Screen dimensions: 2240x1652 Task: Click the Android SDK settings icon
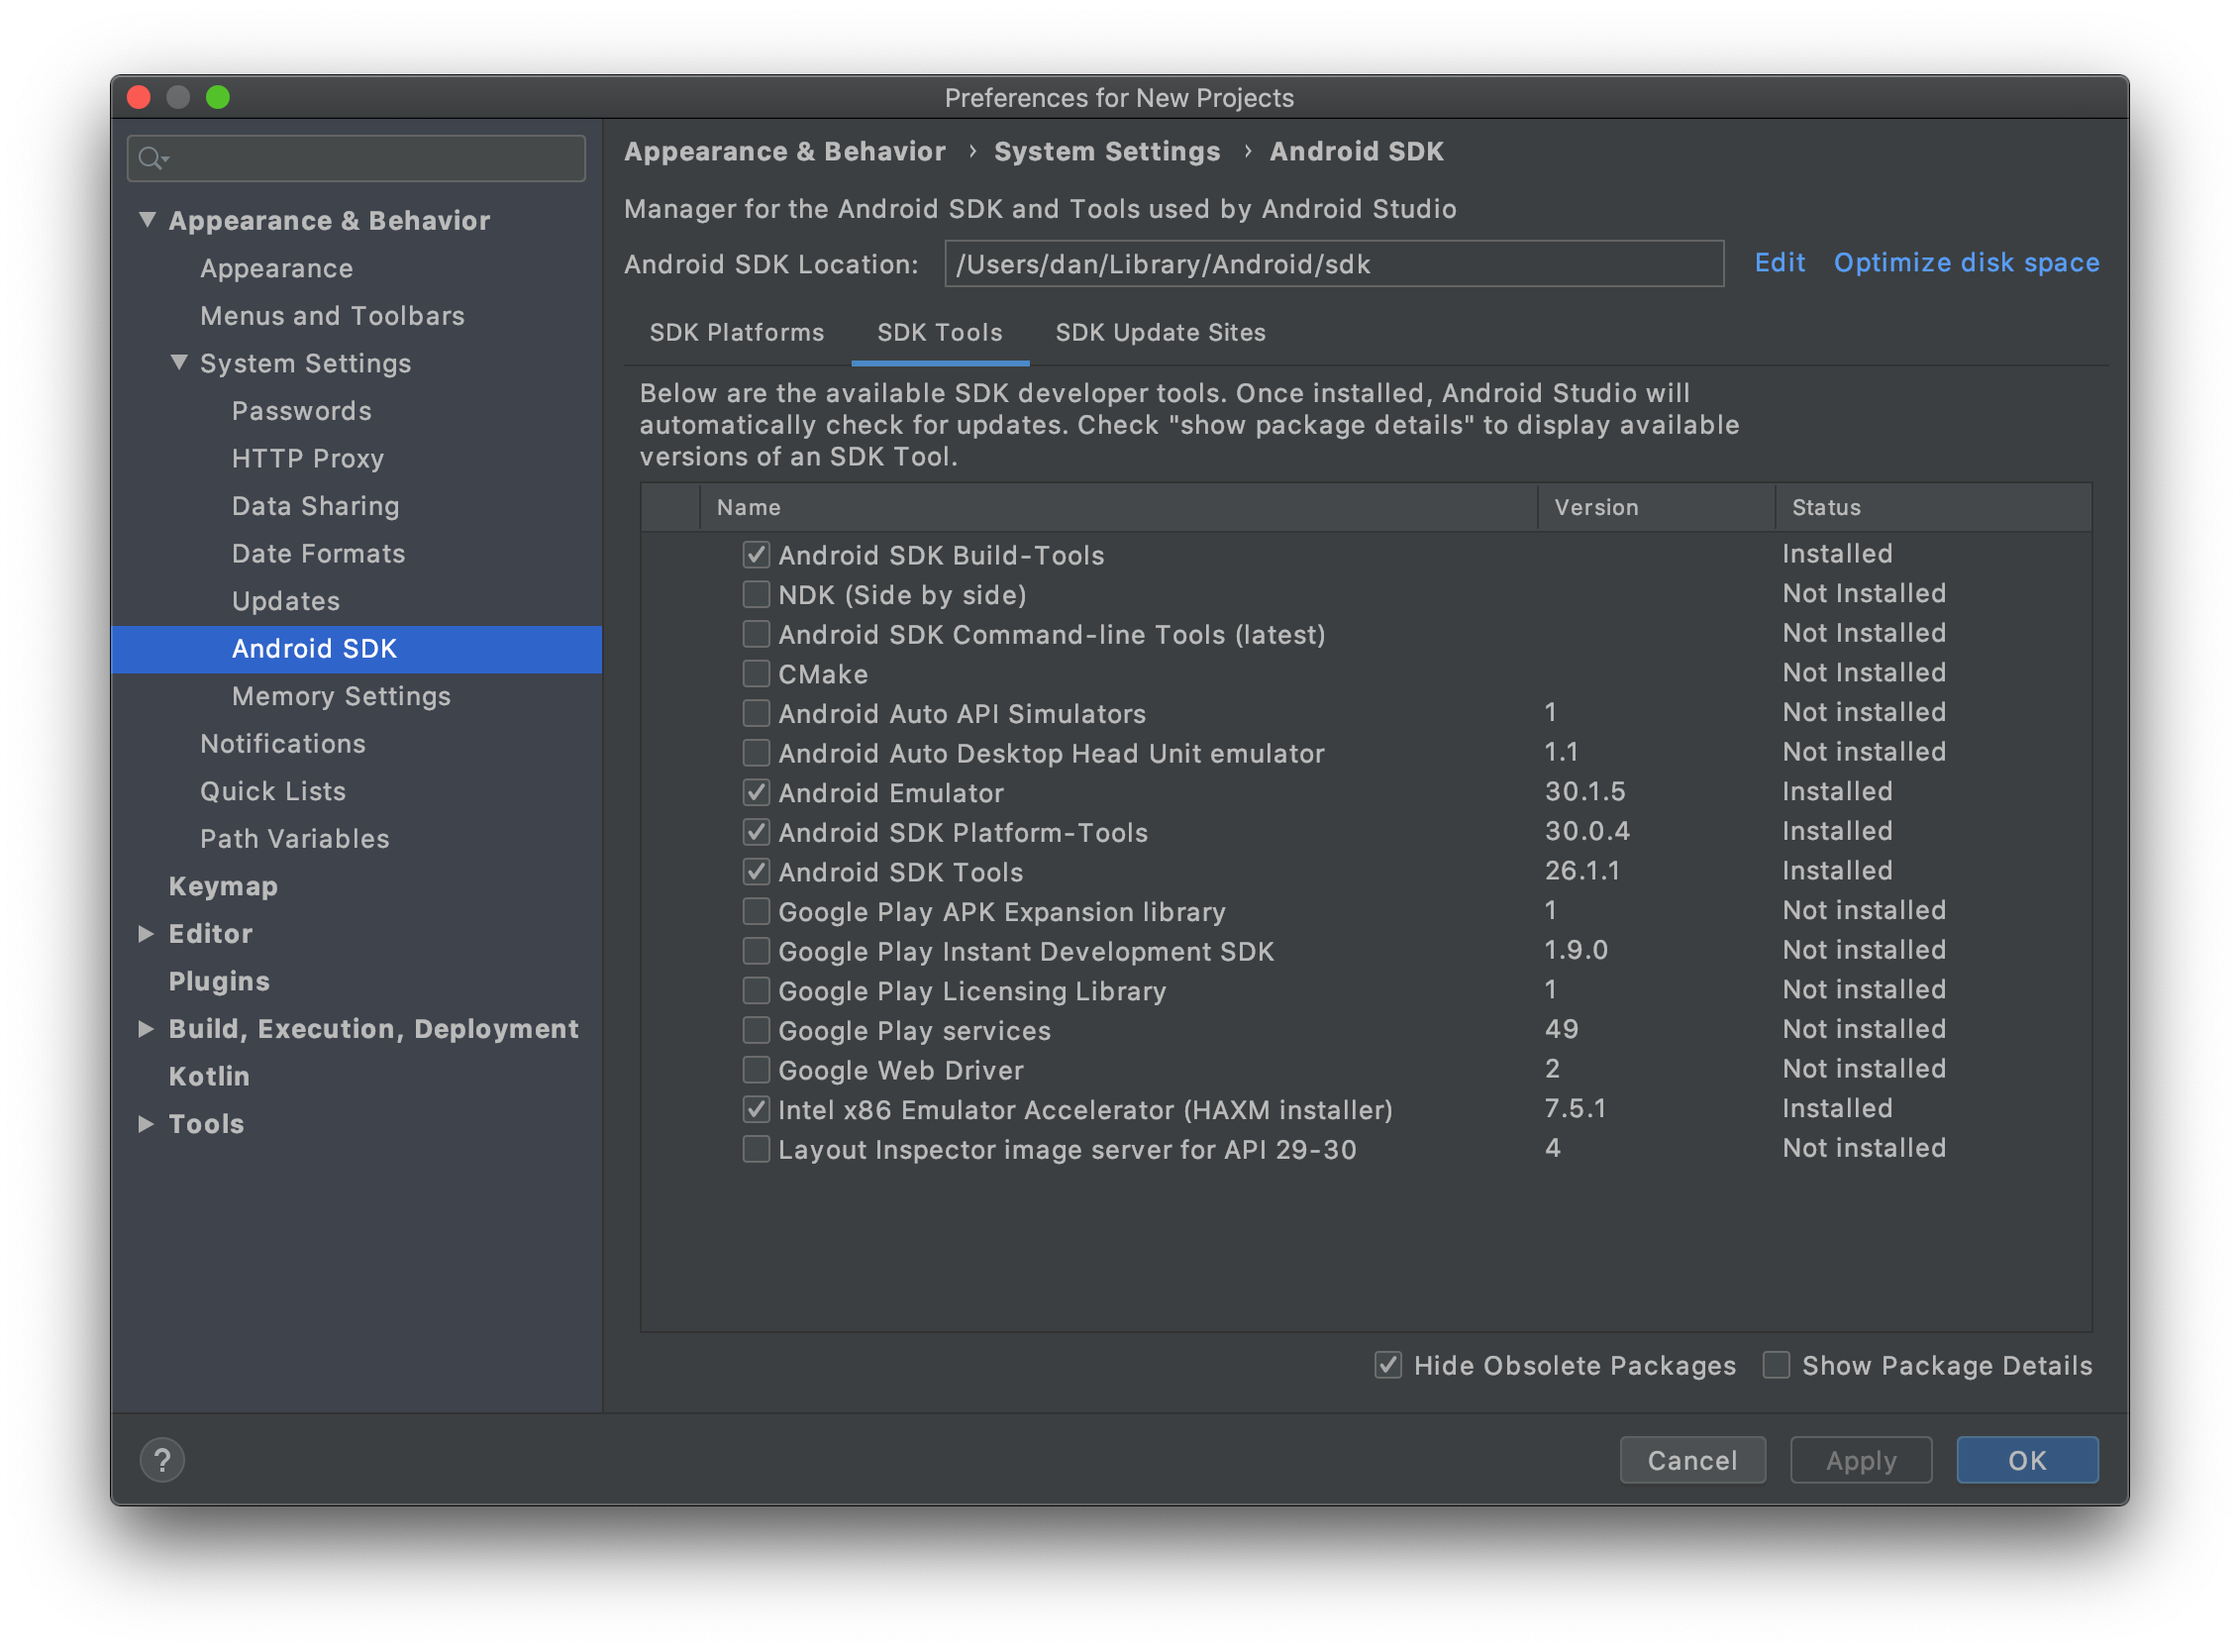pyautogui.click(x=313, y=649)
